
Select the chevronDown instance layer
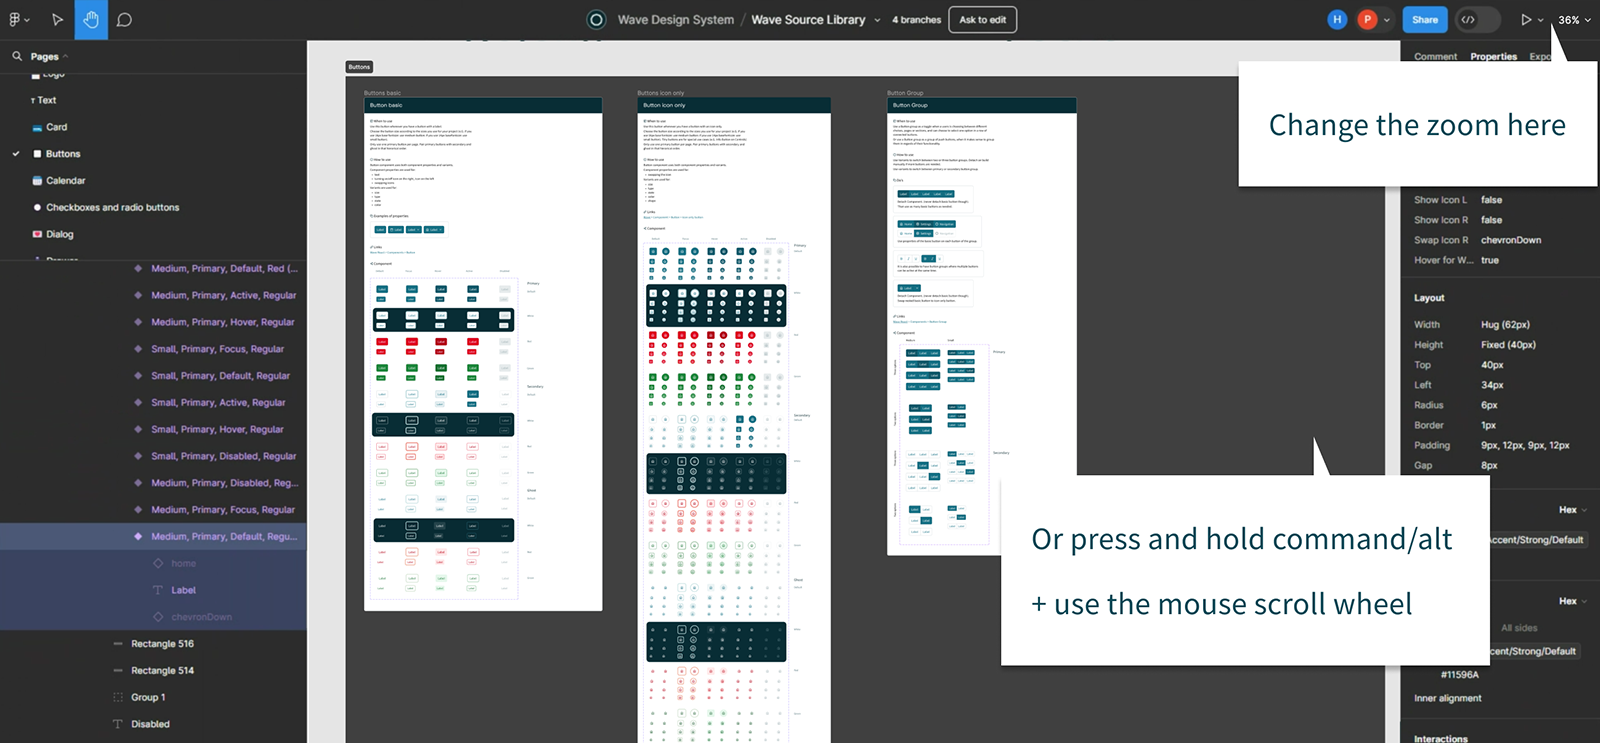pyautogui.click(x=201, y=617)
